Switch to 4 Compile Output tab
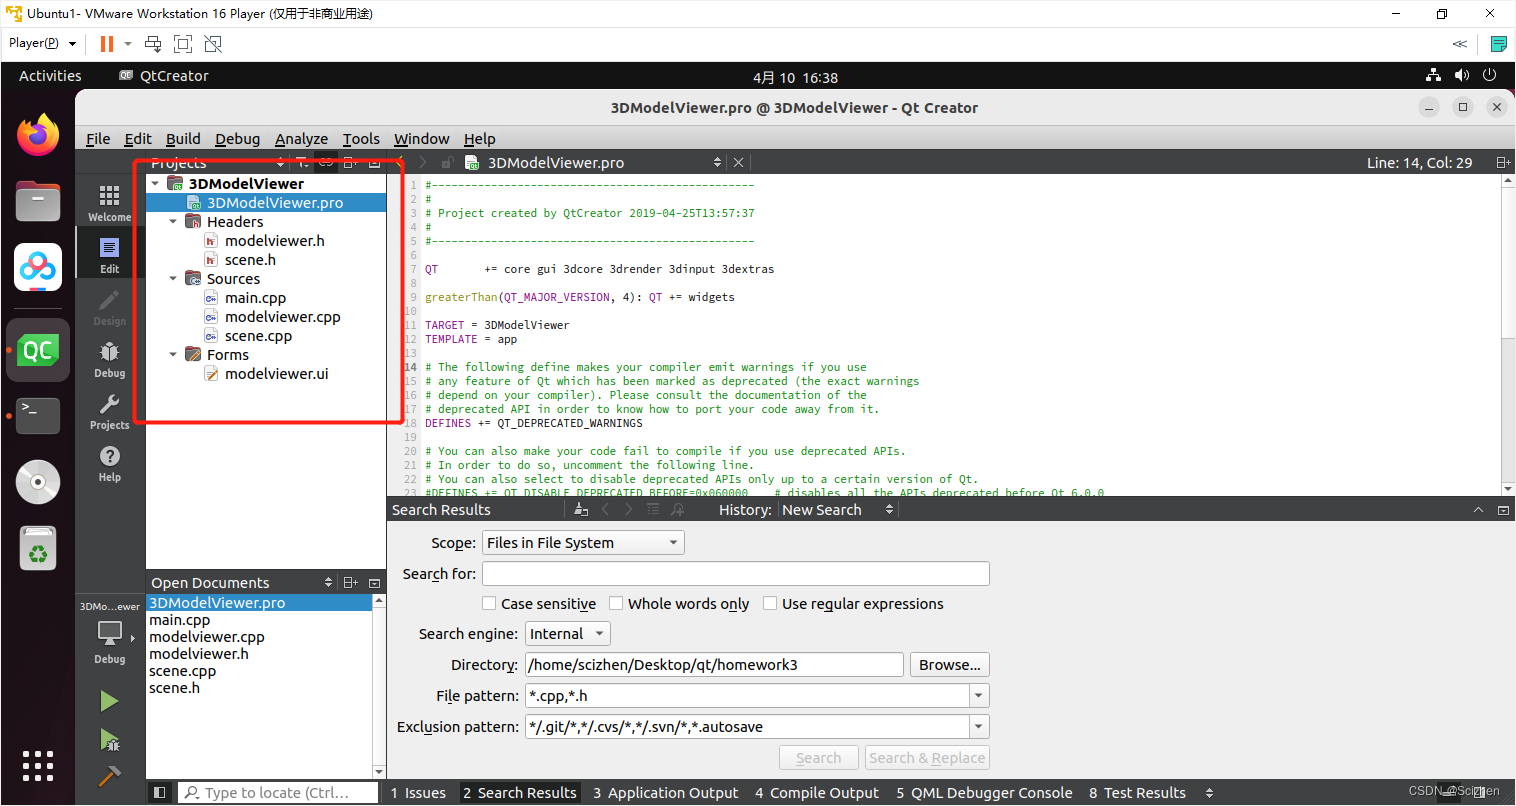 tap(817, 793)
